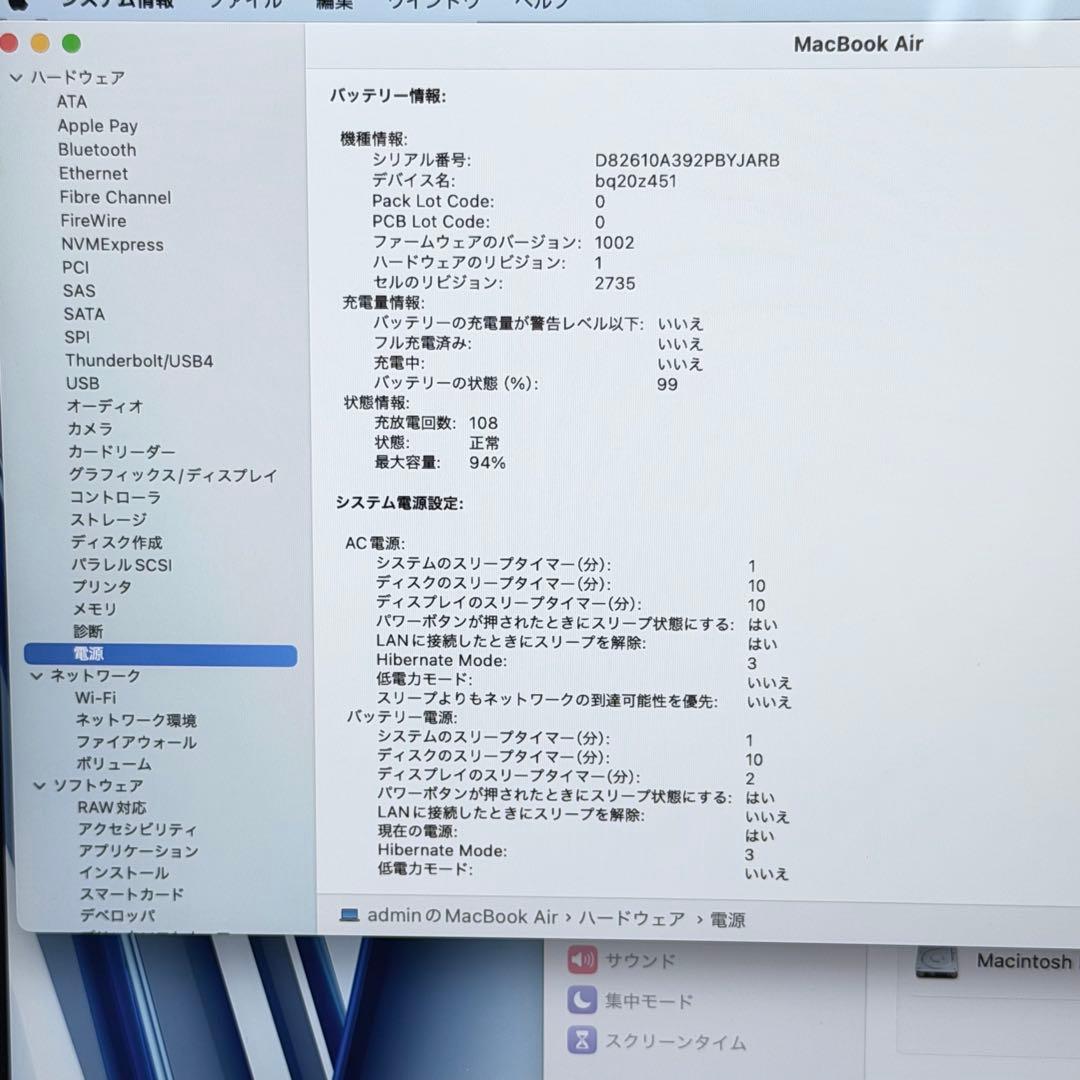Viewport: 1080px width, 1080px height.
Task: Select プリンタ in the sidebar
Action: coord(102,587)
